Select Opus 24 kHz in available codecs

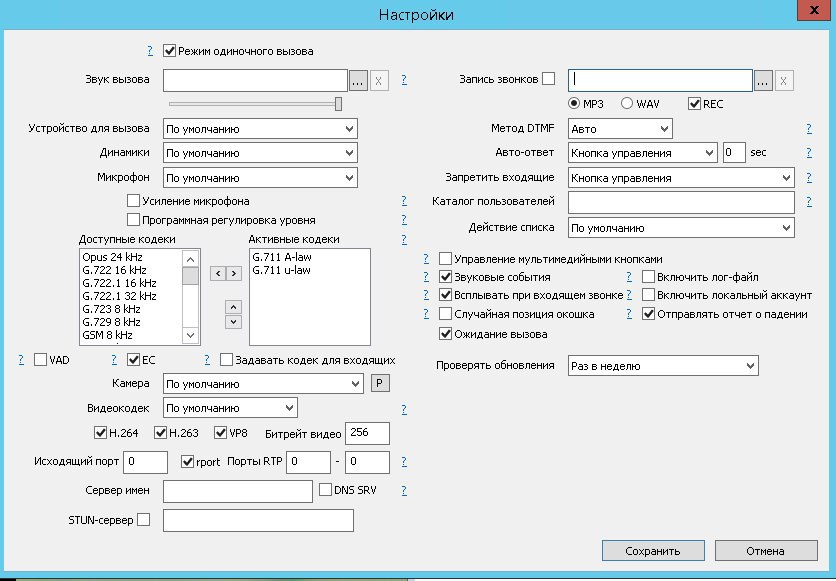(112, 257)
